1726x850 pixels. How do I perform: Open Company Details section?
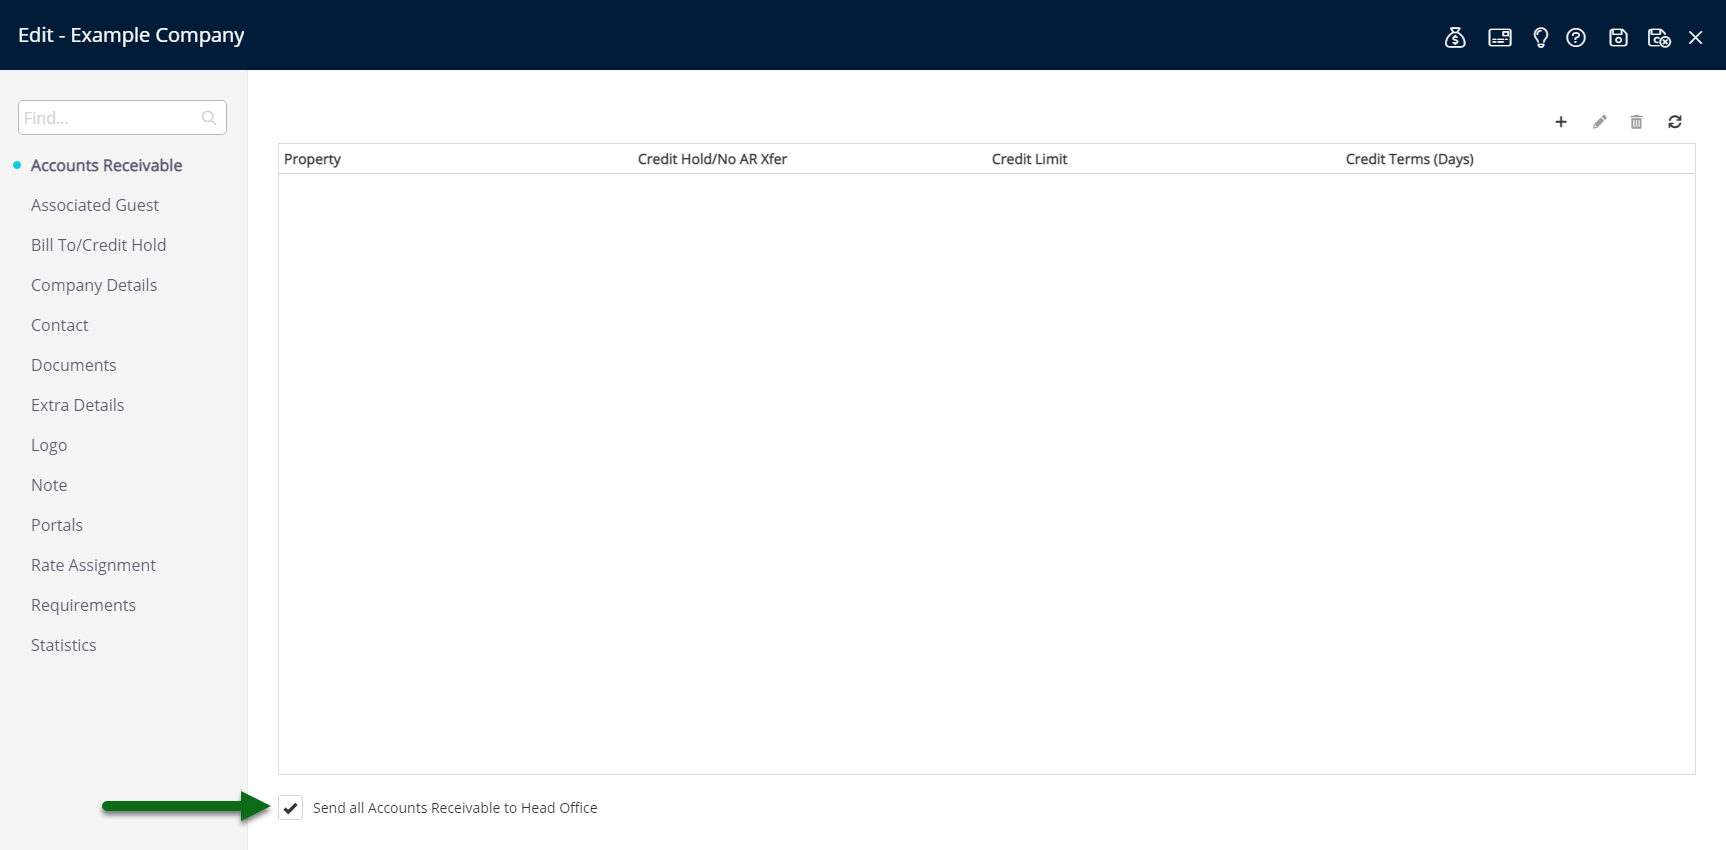[x=94, y=285]
